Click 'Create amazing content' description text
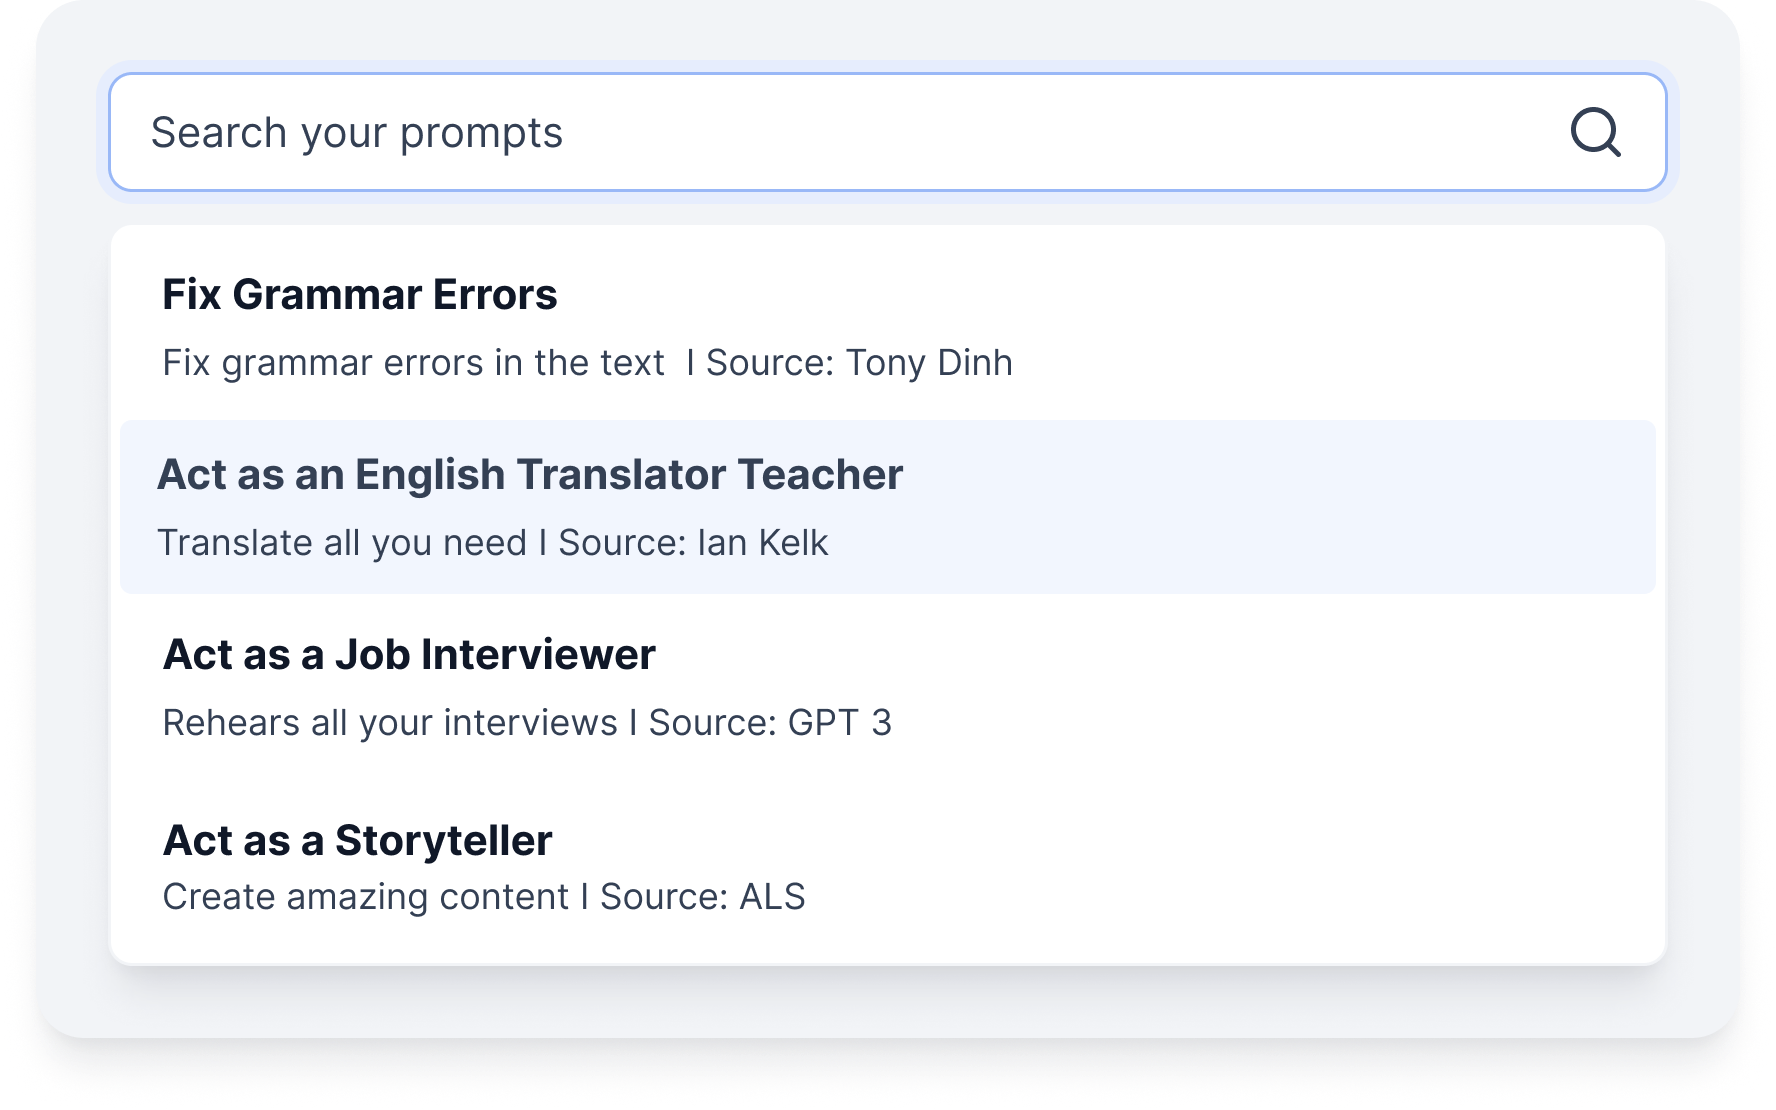The width and height of the screenshot is (1776, 1110). point(365,897)
